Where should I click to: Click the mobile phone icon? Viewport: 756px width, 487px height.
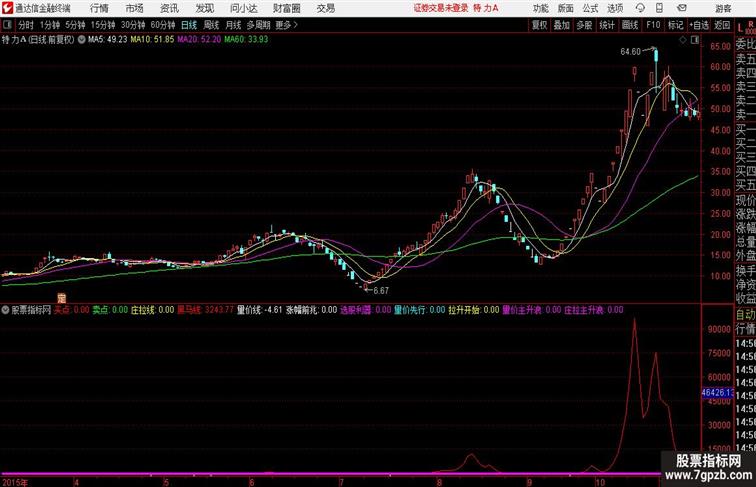660,8
